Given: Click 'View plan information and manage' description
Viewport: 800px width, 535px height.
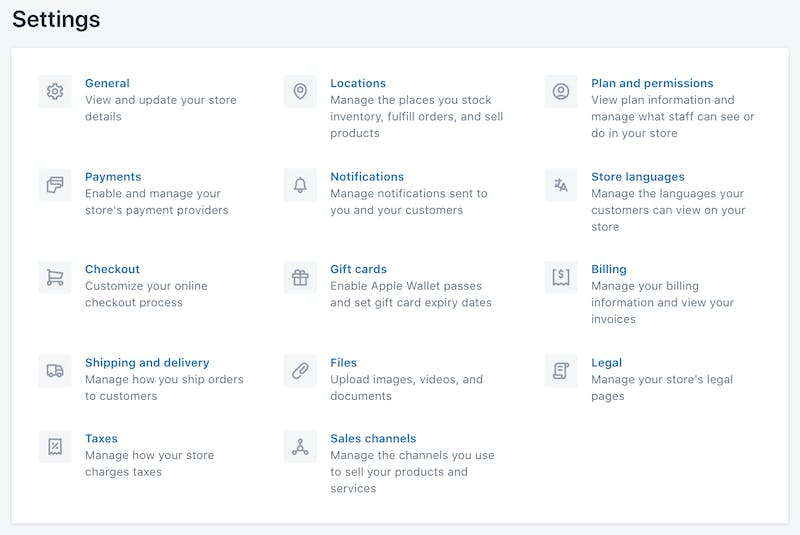Looking at the screenshot, I should [672, 116].
